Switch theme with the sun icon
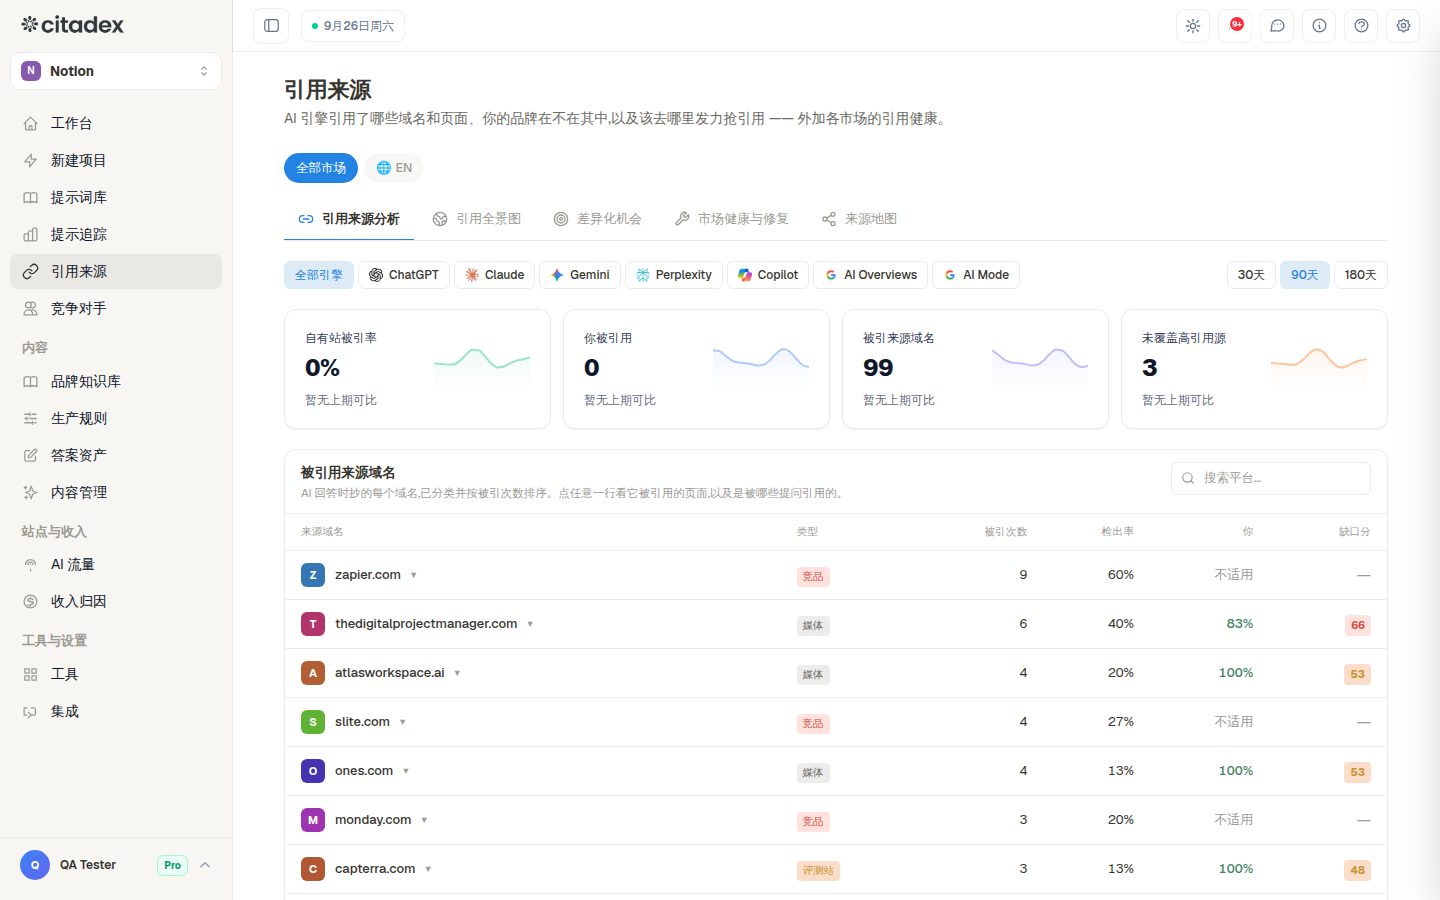This screenshot has width=1440, height=900. [x=1193, y=26]
